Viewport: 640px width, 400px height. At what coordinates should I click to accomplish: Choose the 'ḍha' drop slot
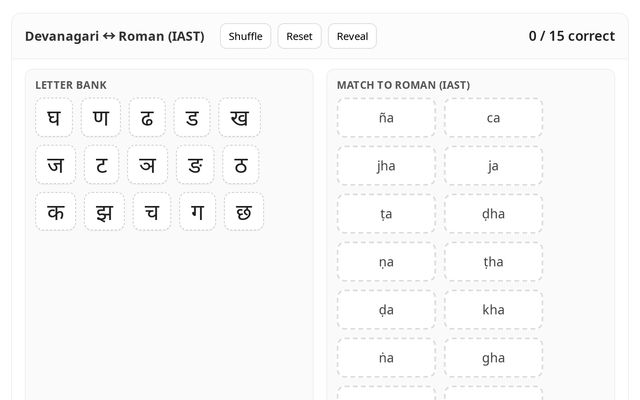coord(493,214)
